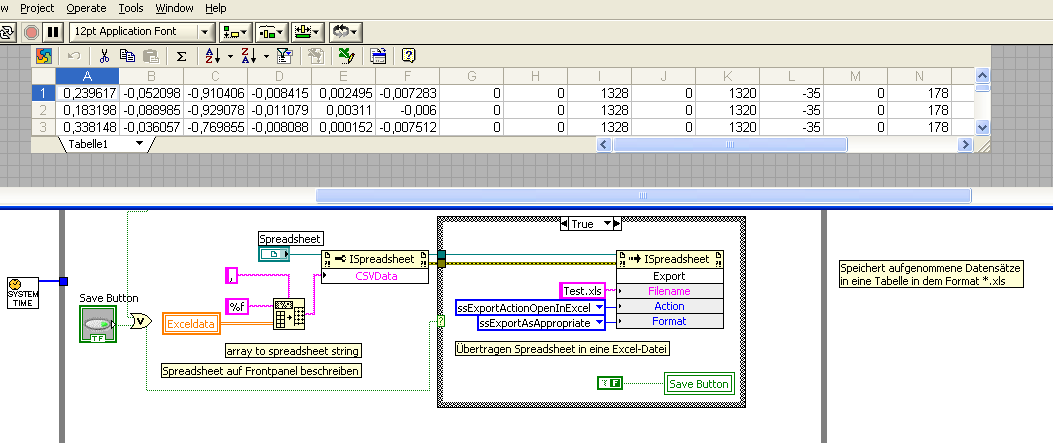
Task: Select the Tabelle1 sheet tab
Action: [x=88, y=145]
